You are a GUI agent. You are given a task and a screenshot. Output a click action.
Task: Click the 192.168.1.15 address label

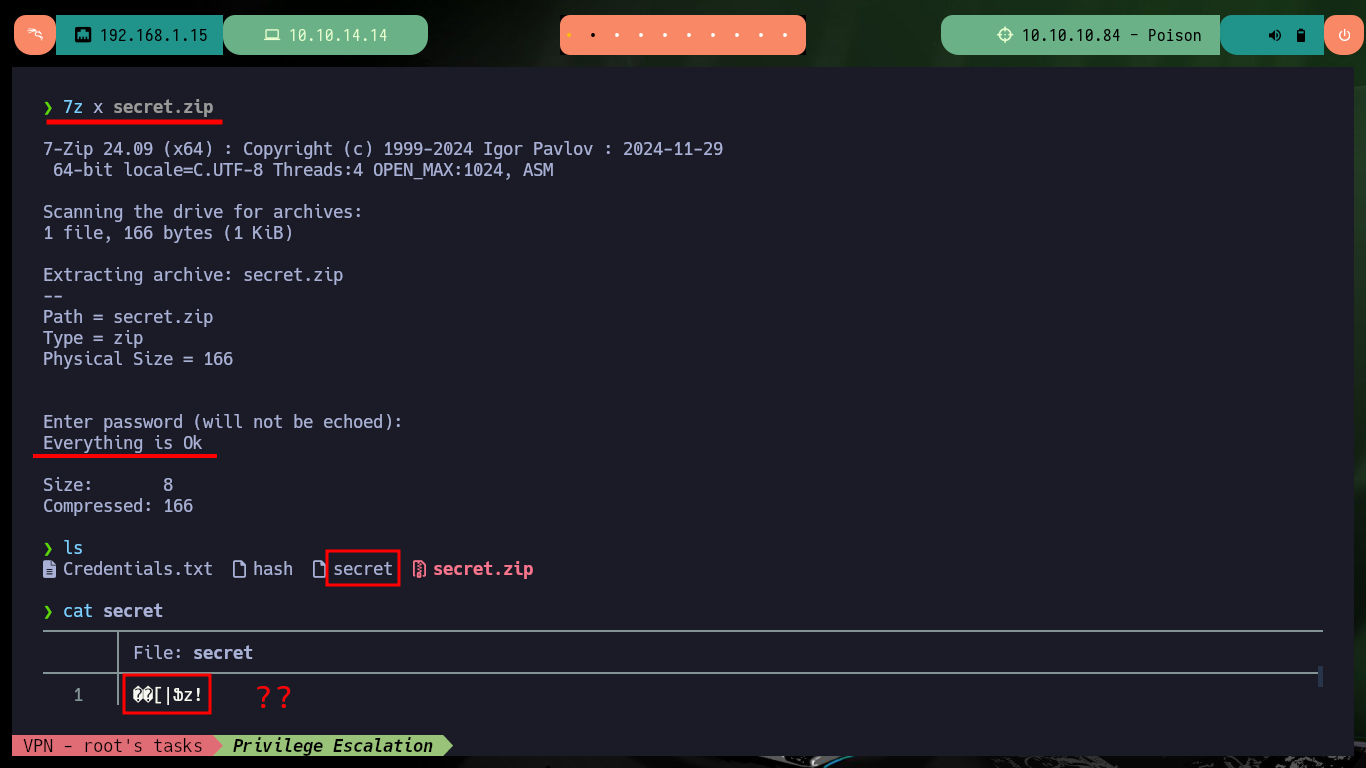154,35
